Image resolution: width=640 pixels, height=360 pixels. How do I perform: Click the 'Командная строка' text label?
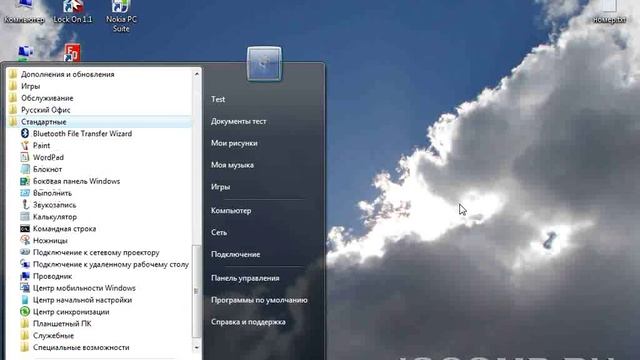64,229
